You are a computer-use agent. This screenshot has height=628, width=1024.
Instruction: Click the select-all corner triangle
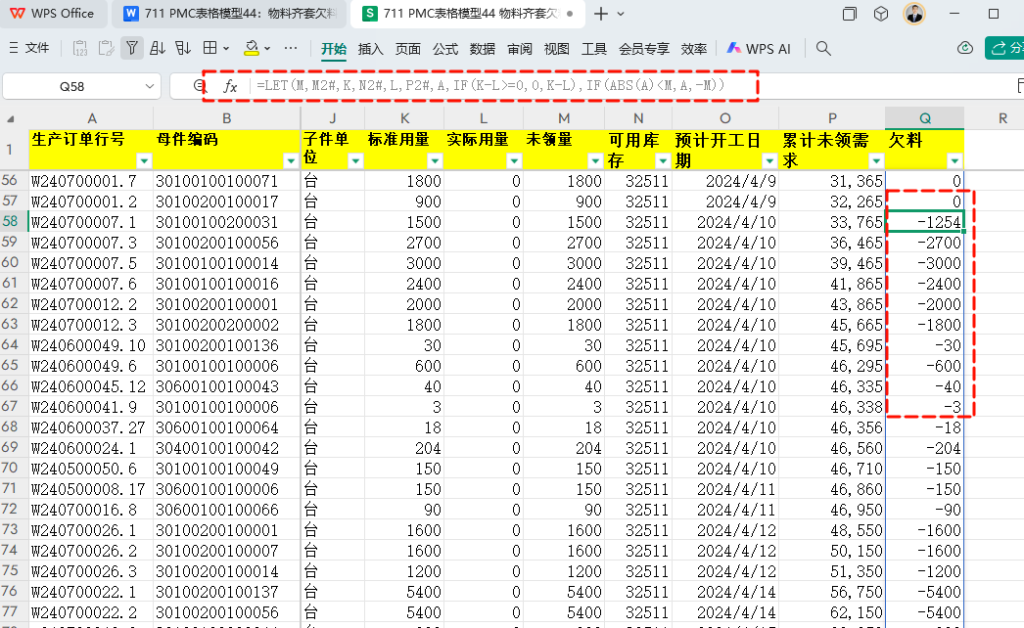click(10, 119)
